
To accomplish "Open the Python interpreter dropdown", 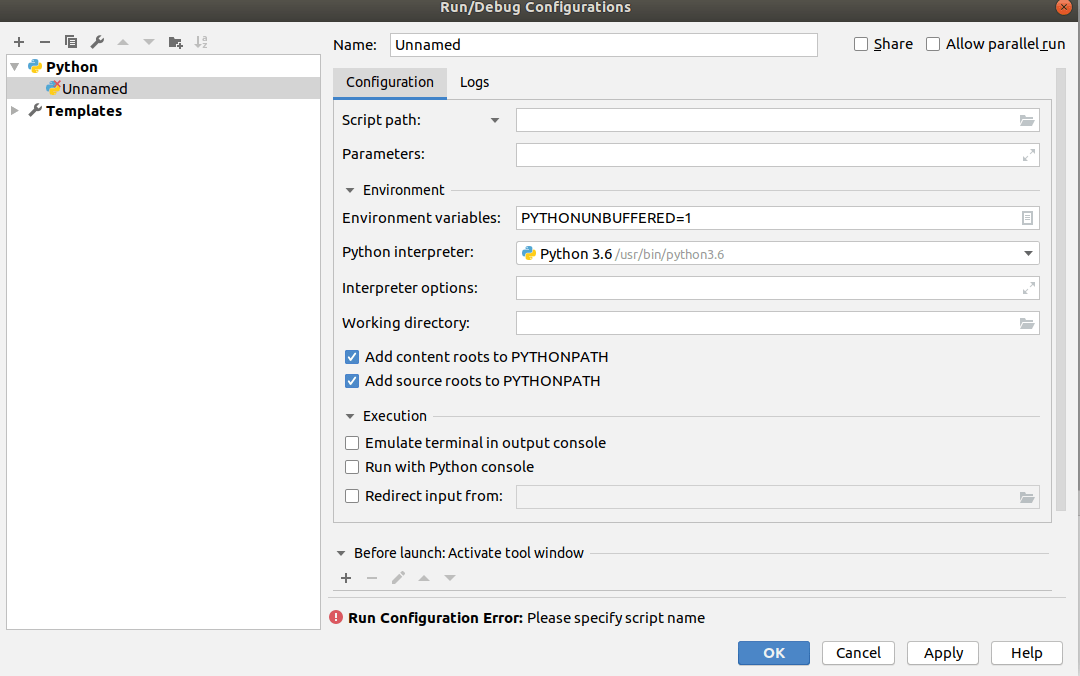I will (1028, 254).
